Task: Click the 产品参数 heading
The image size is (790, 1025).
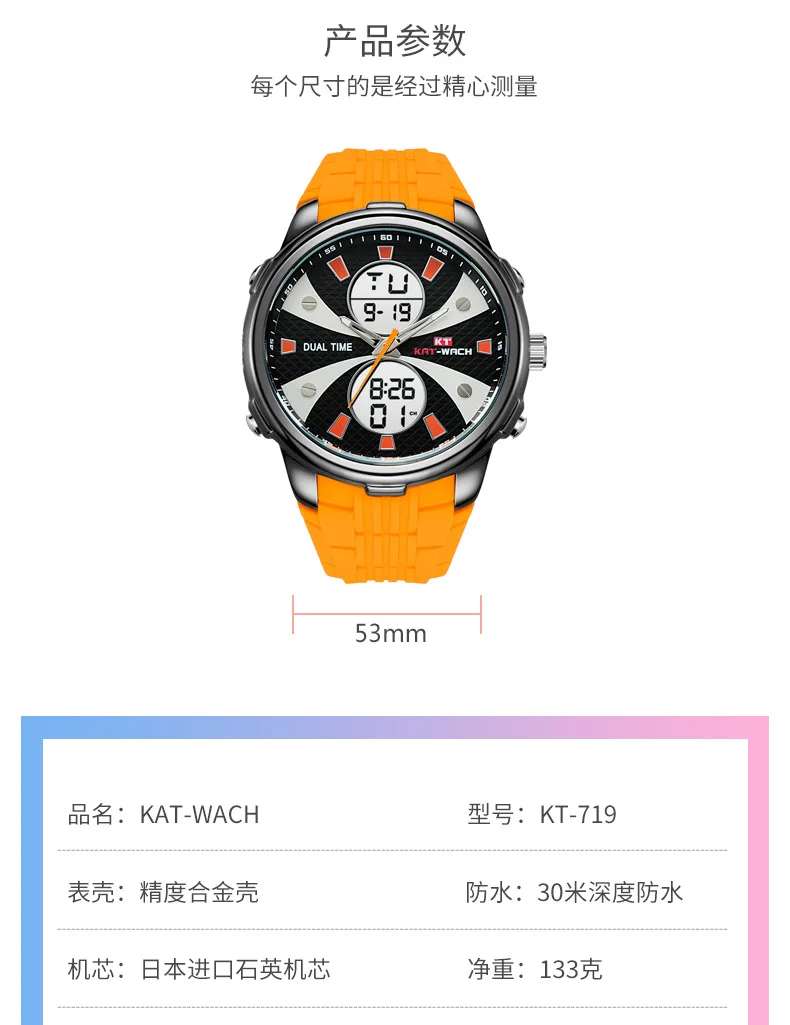Action: [x=395, y=41]
